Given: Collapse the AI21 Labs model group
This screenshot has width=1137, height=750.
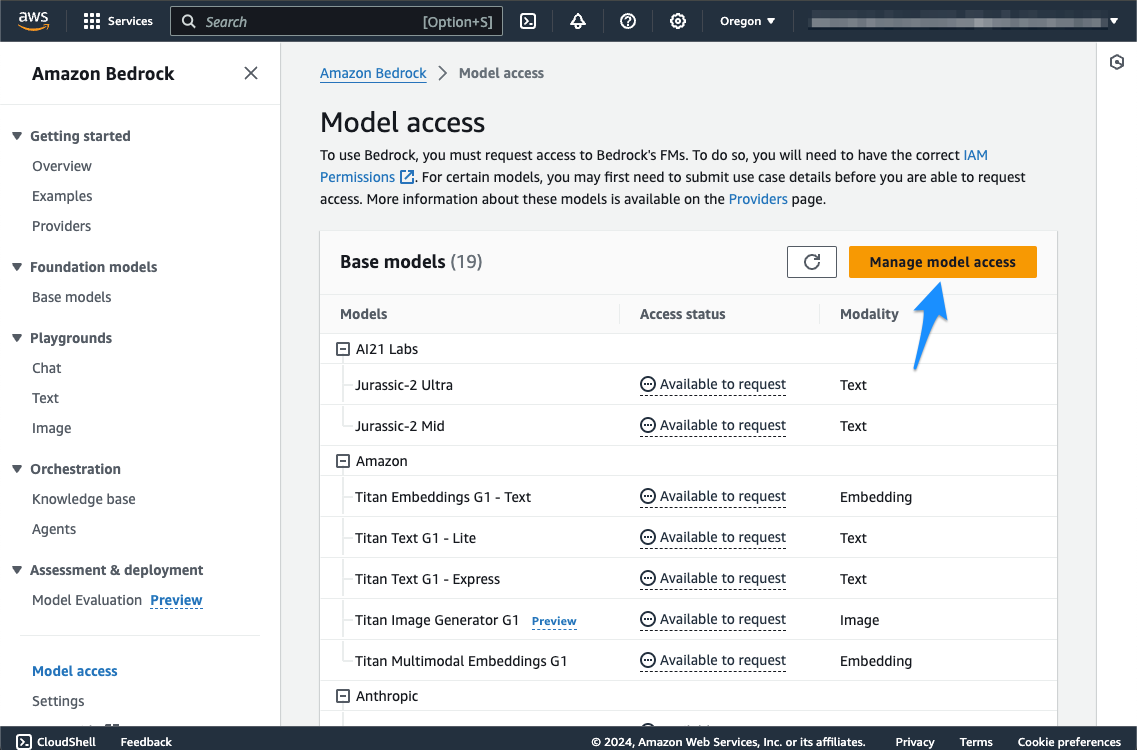Looking at the screenshot, I should pyautogui.click(x=342, y=349).
